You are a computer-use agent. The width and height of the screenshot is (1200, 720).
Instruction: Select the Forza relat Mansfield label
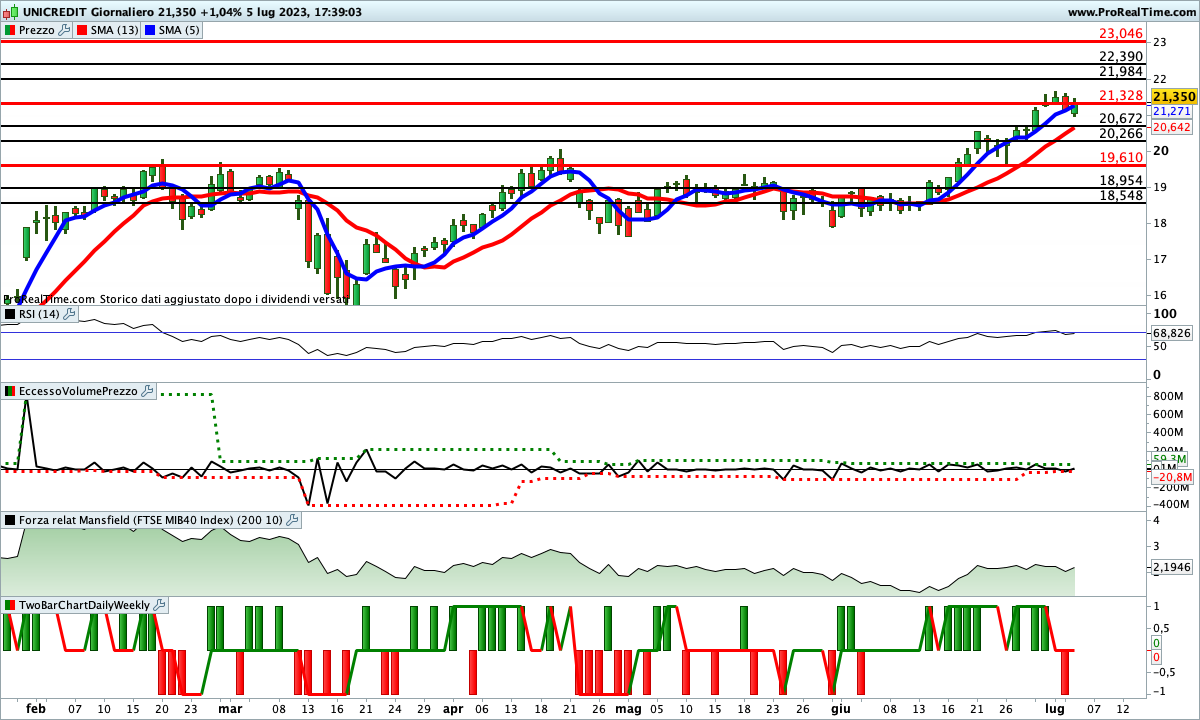151,520
